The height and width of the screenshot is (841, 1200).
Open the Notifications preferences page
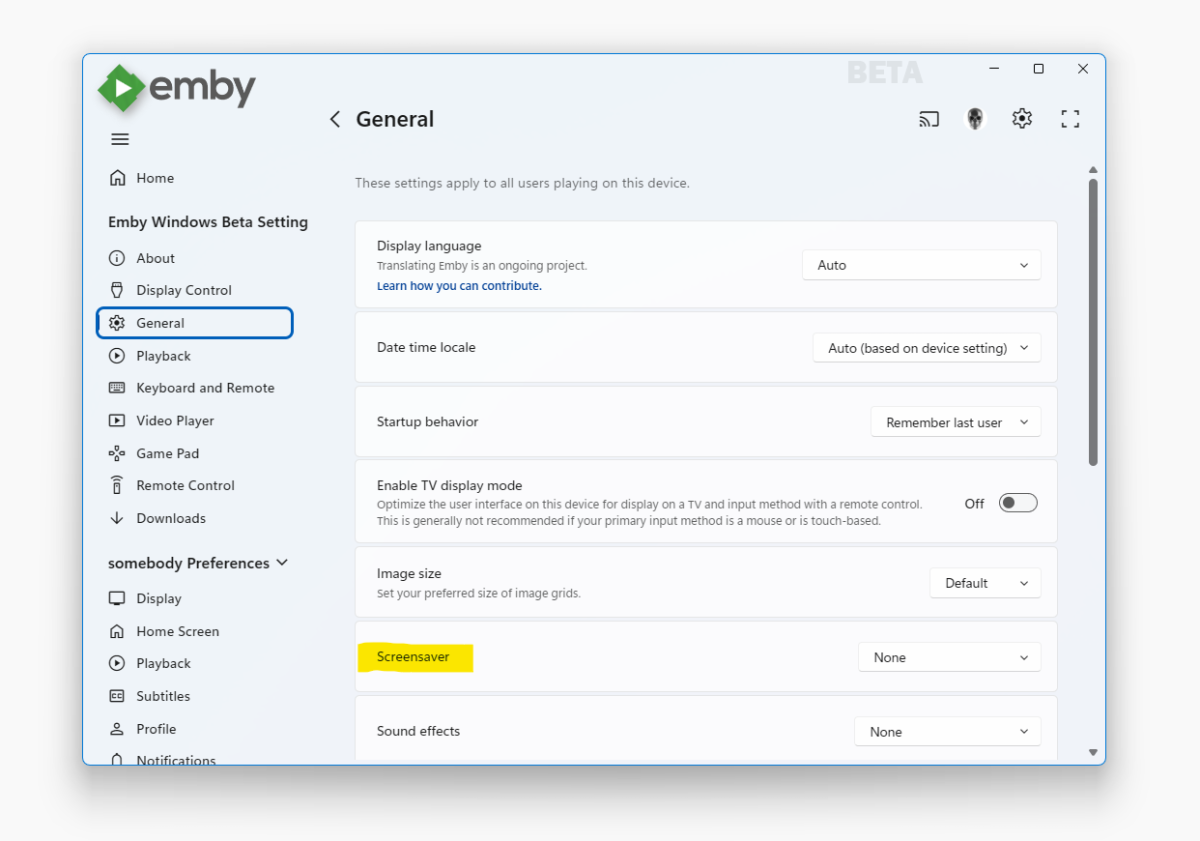tap(194, 759)
